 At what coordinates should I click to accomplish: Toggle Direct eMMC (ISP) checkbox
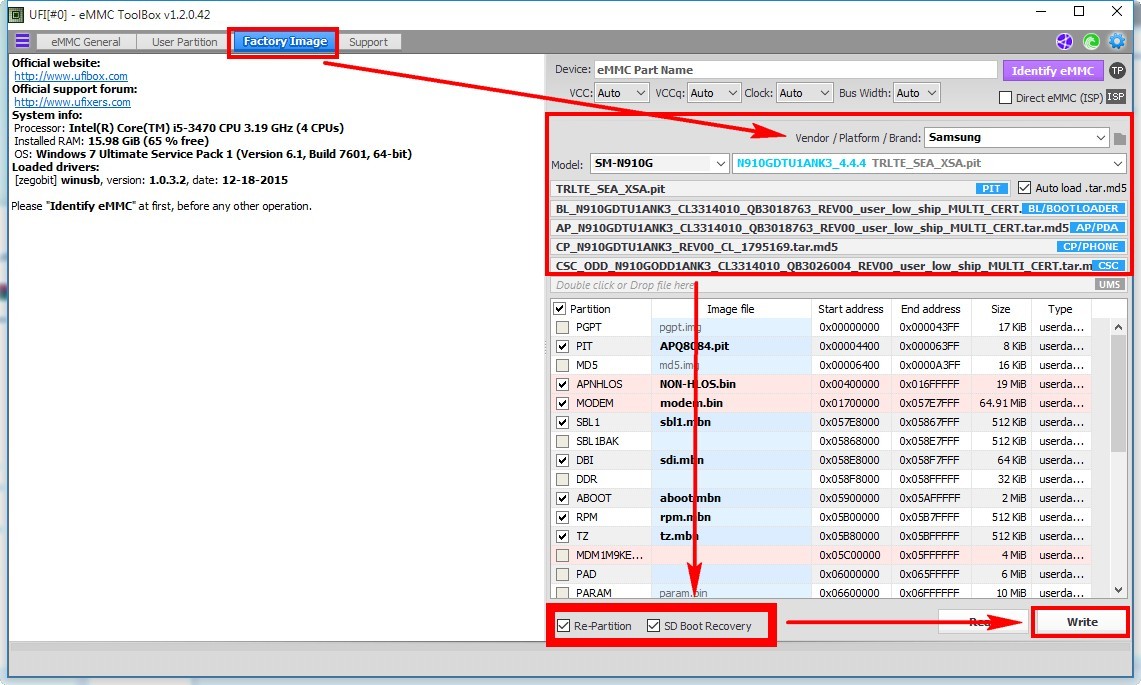coord(1006,98)
